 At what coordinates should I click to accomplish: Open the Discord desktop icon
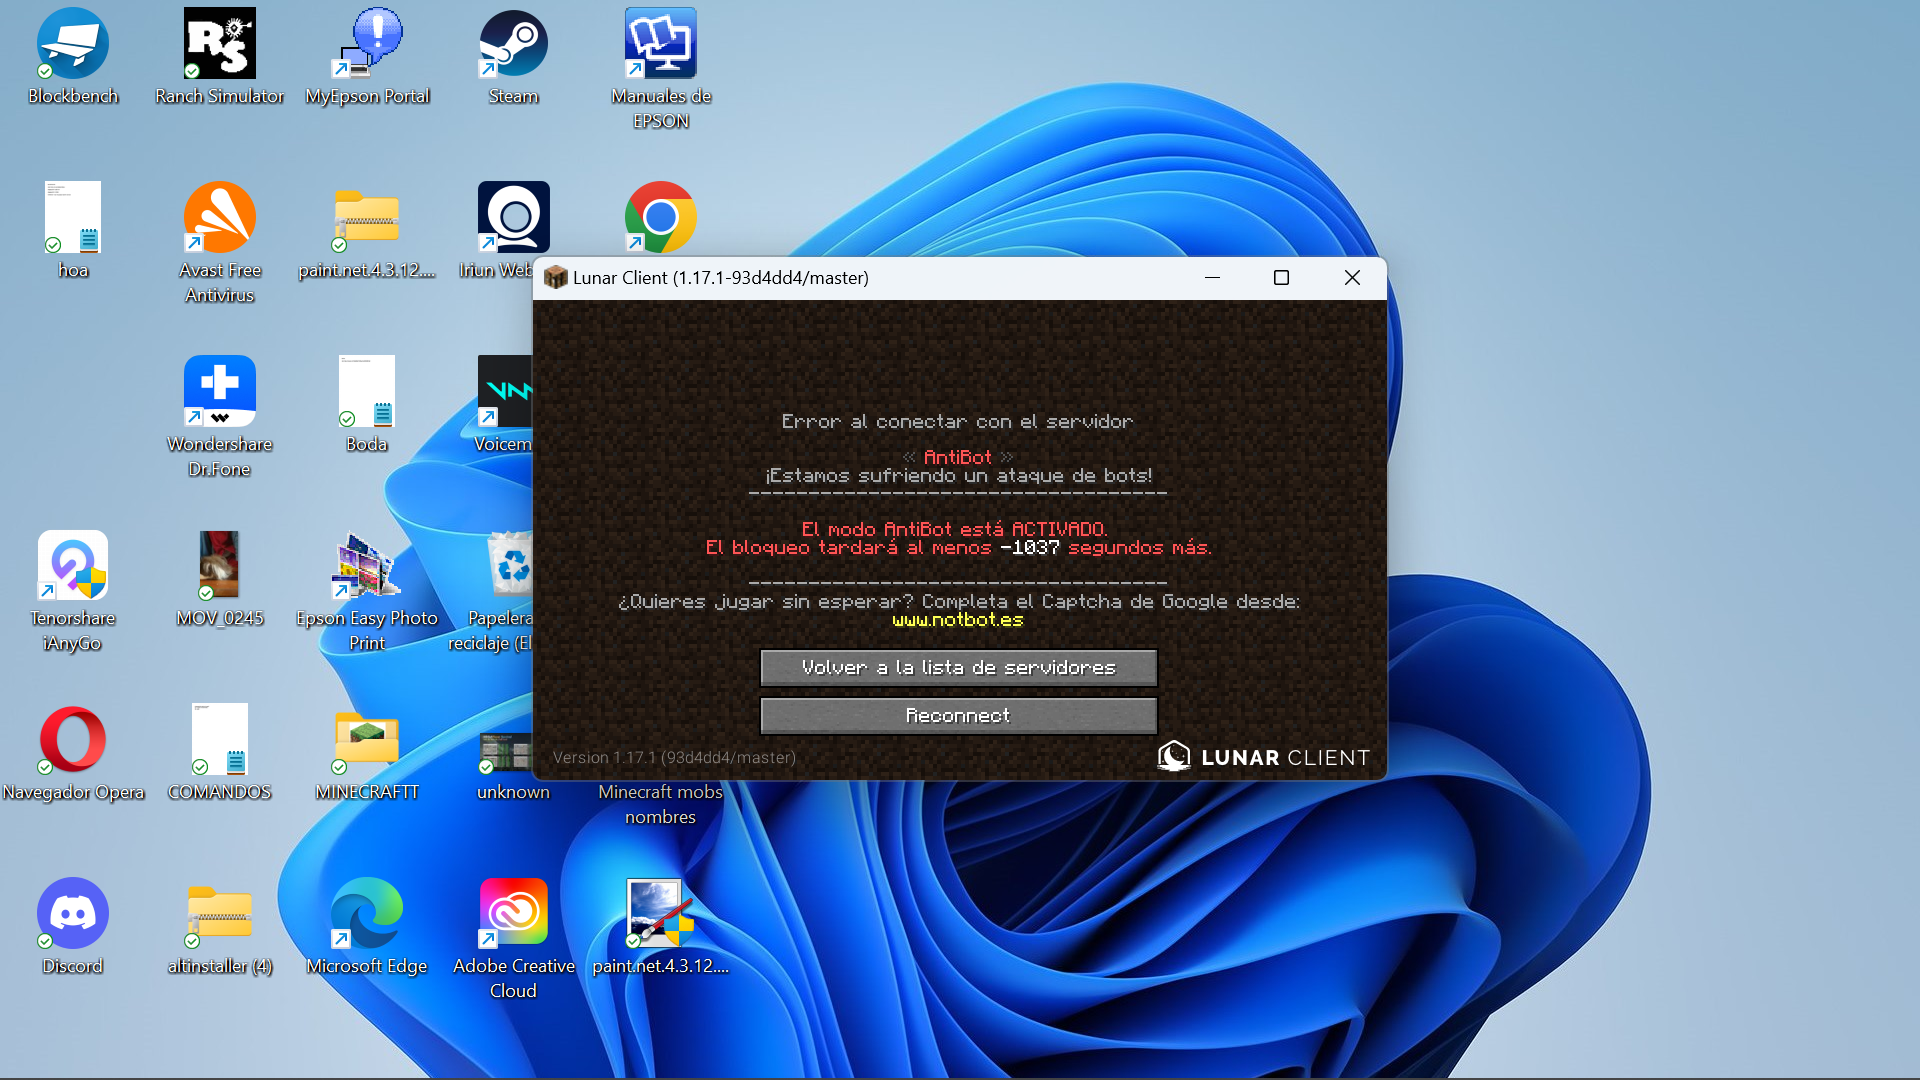[73, 914]
